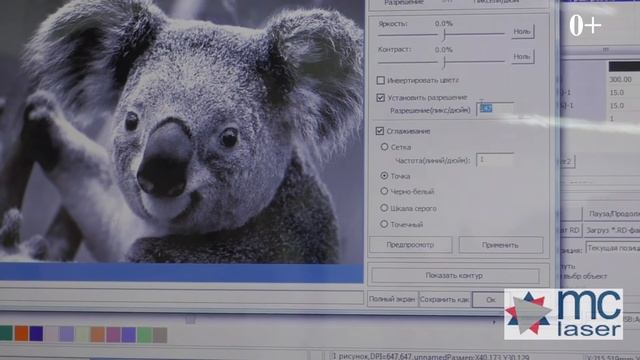Toggle the Сглаживание checkbox
This screenshot has height=360, width=640.
380,131
